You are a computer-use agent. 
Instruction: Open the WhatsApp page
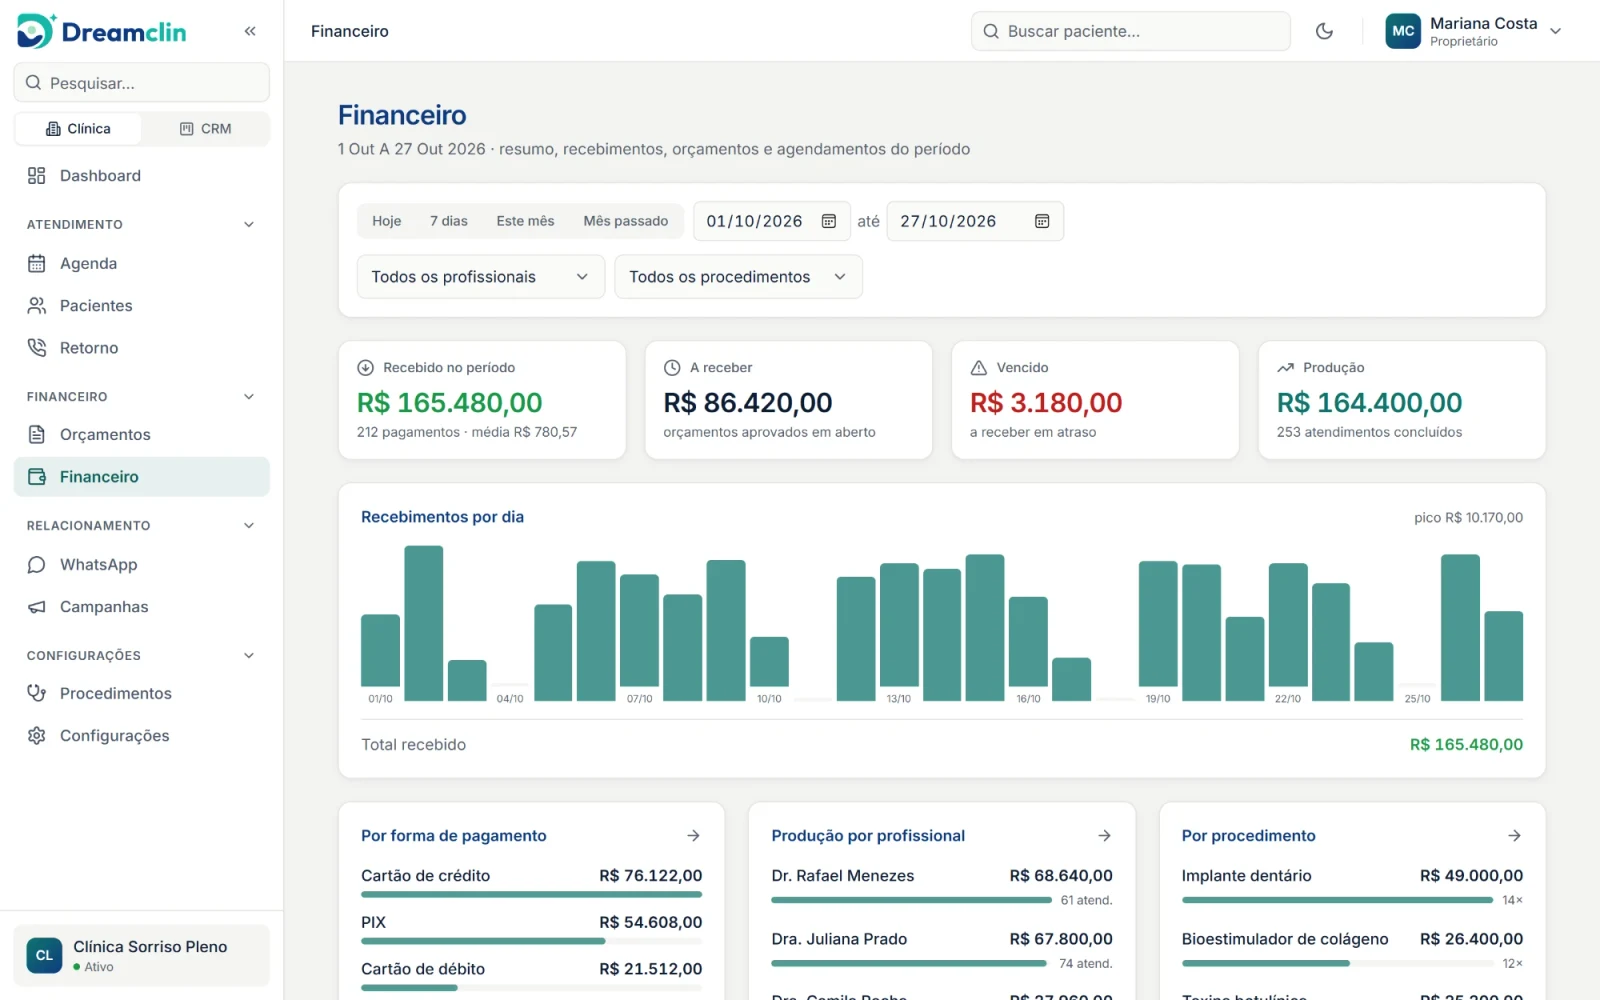pos(141,564)
